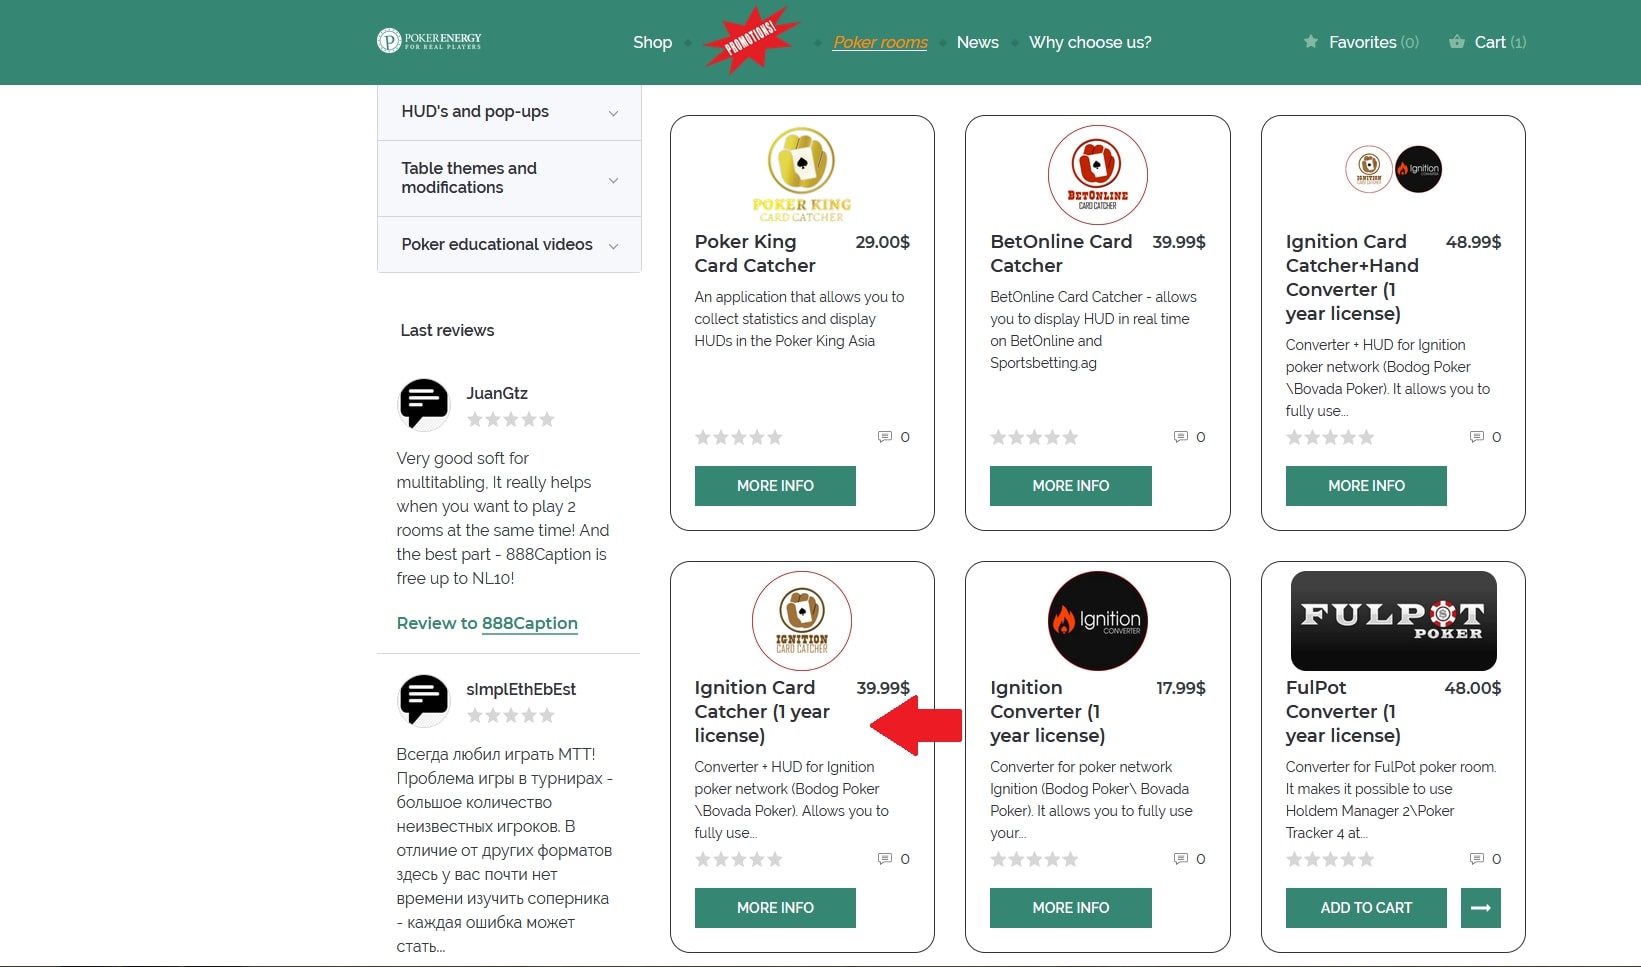Open the Shop menu item
This screenshot has width=1641, height=967.
coord(652,42)
